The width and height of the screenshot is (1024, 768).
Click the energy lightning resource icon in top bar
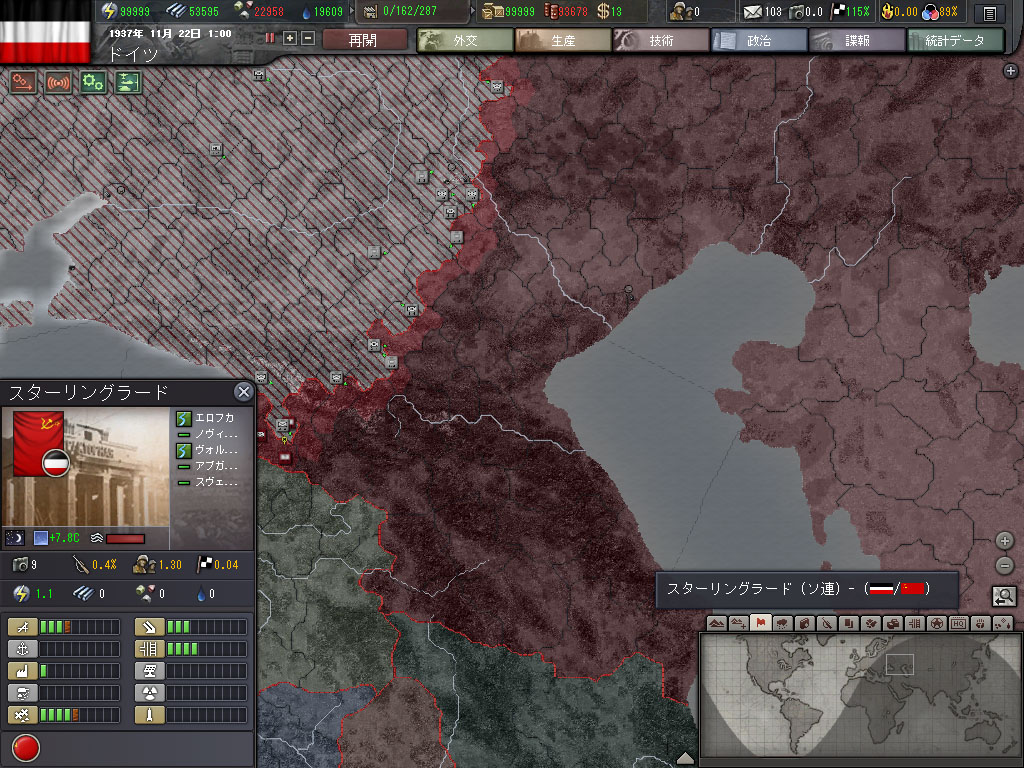[110, 11]
